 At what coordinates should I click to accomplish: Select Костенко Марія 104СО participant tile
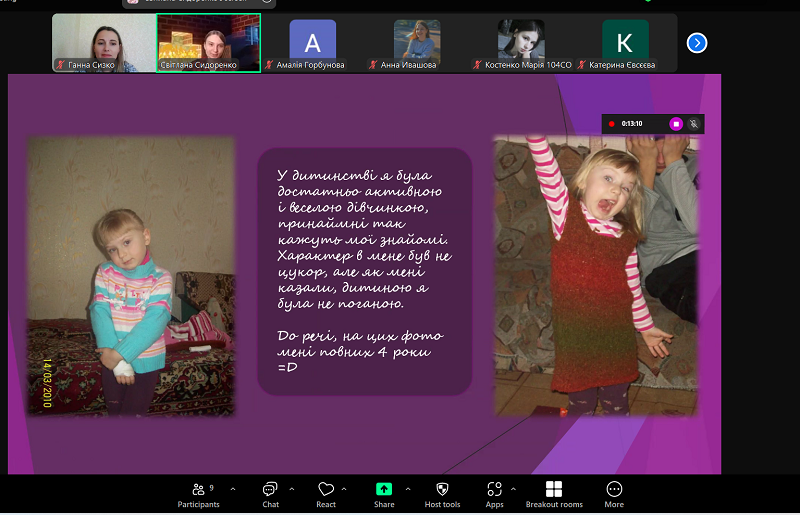coord(521,43)
